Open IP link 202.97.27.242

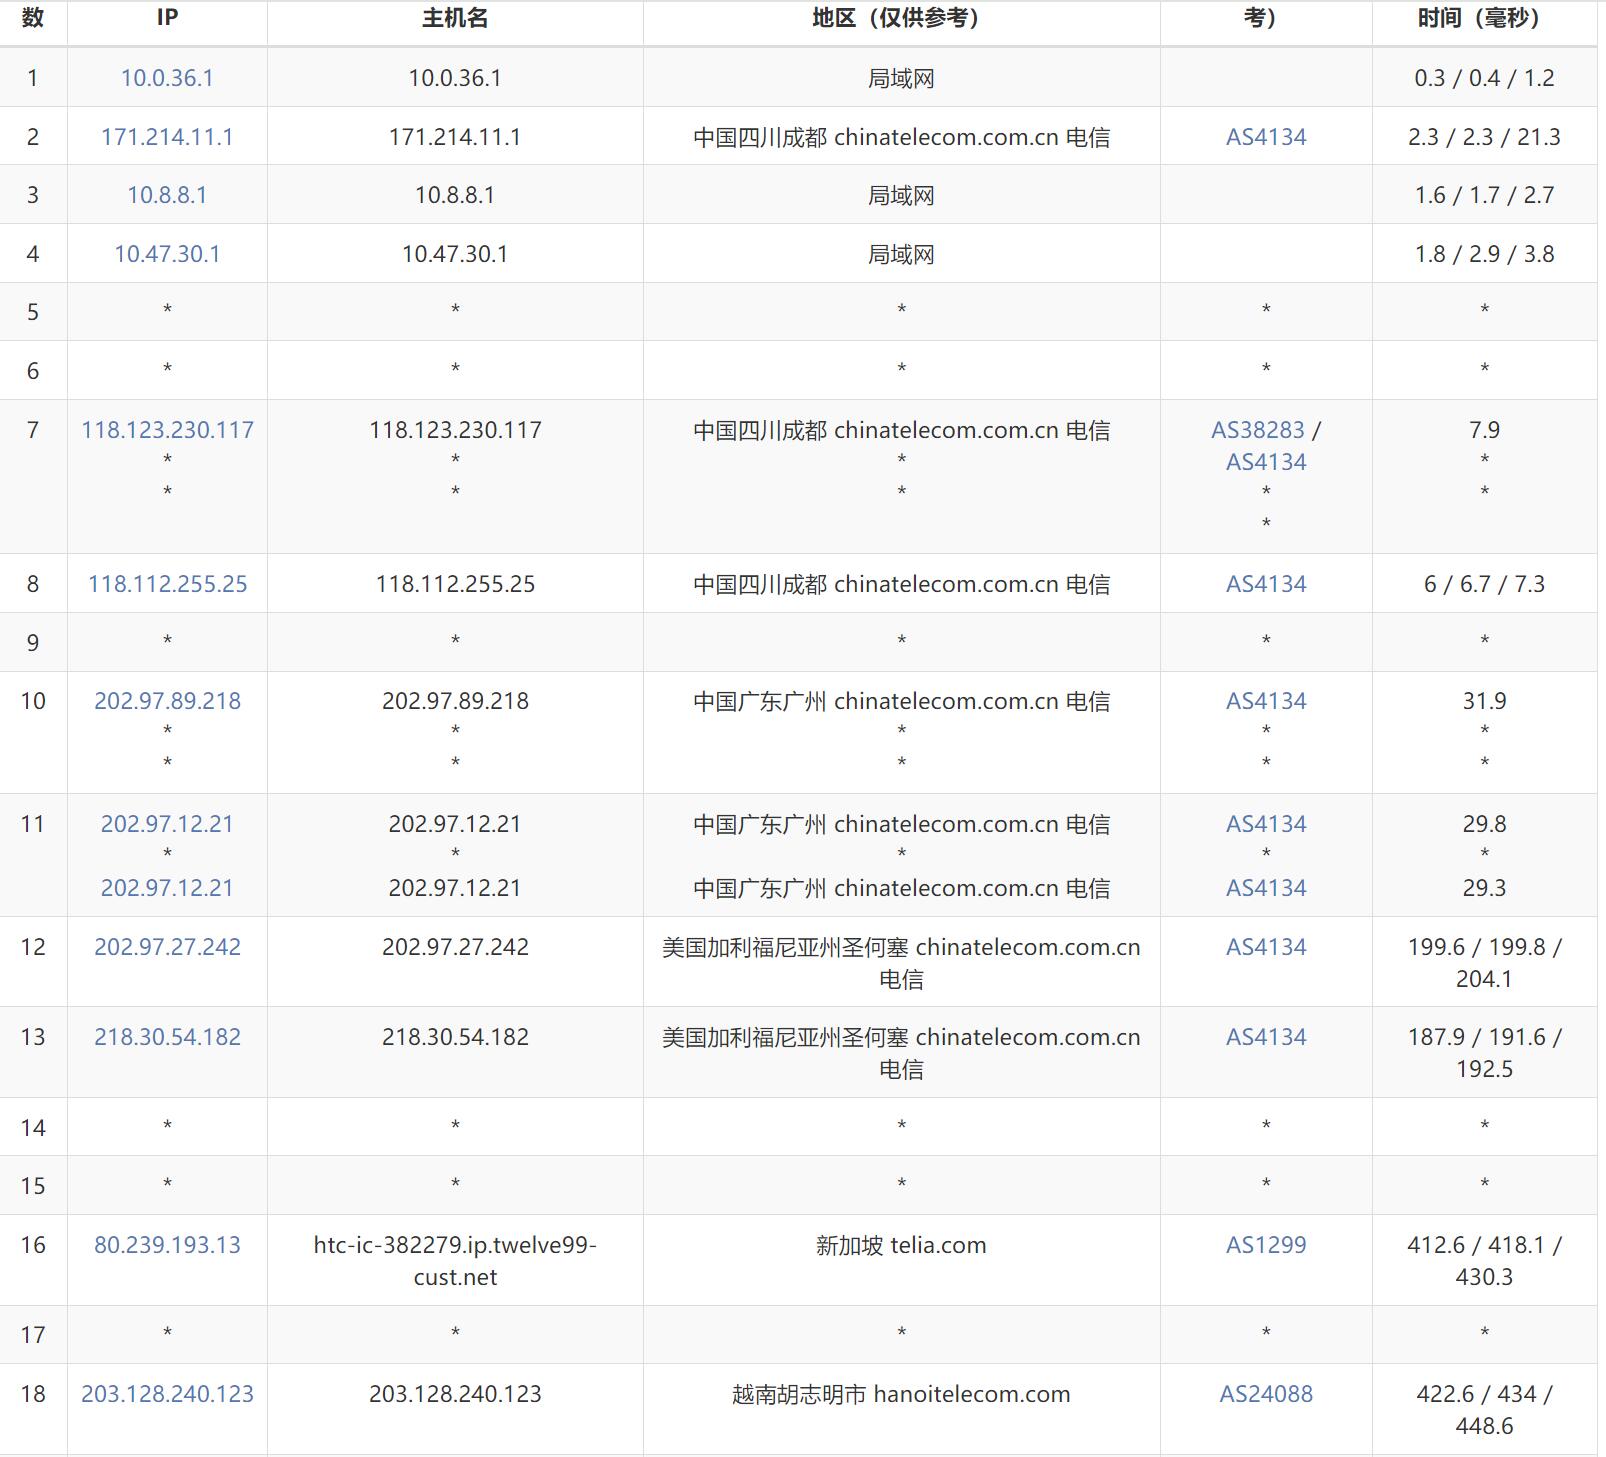tap(167, 947)
